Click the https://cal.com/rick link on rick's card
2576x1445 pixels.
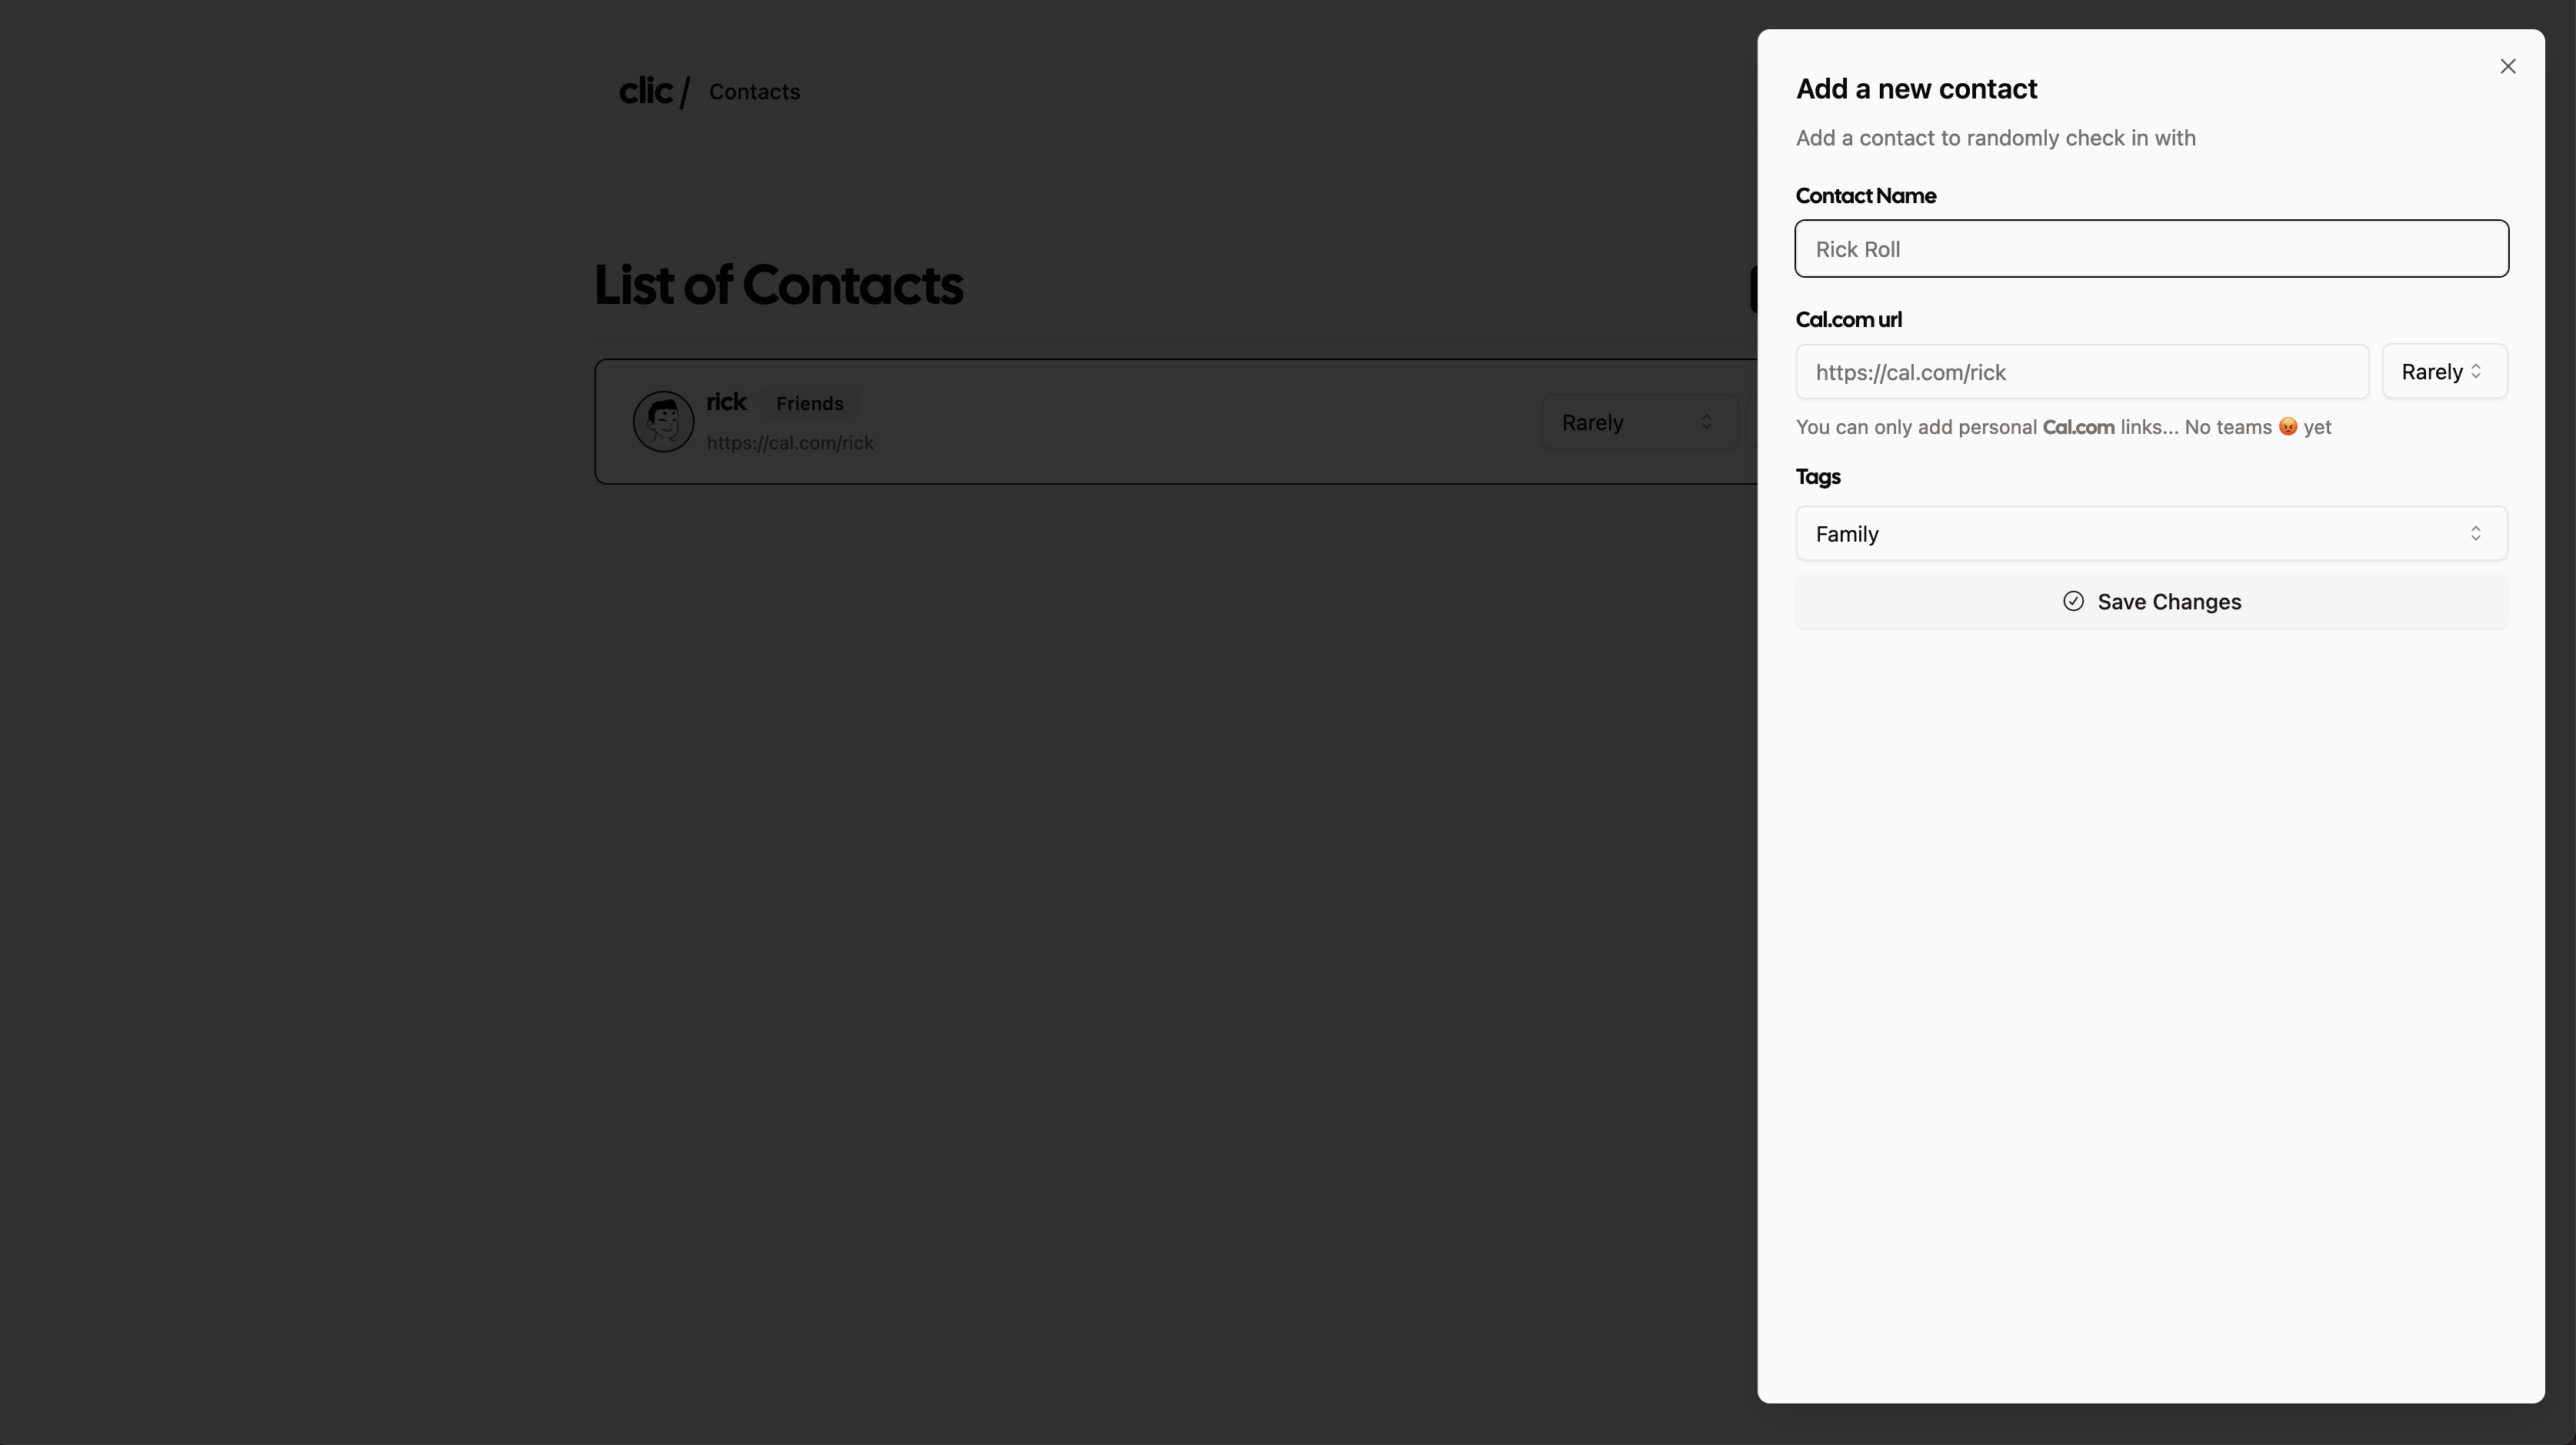coord(790,442)
